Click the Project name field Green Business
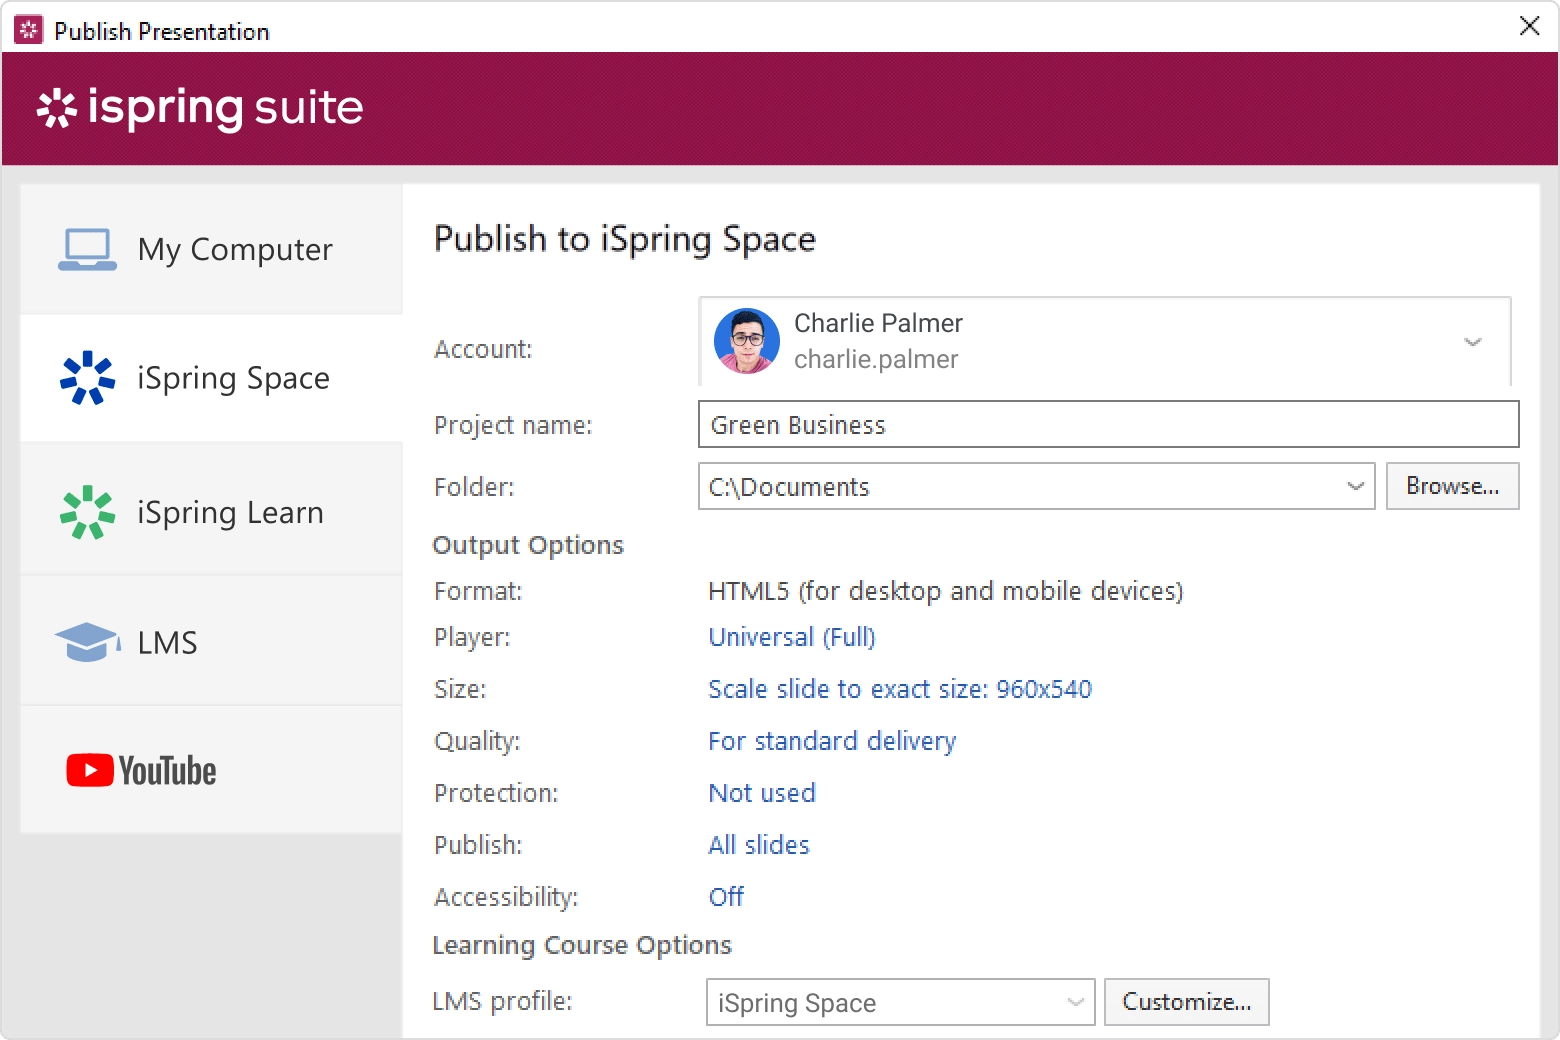This screenshot has width=1560, height=1040. (1108, 424)
